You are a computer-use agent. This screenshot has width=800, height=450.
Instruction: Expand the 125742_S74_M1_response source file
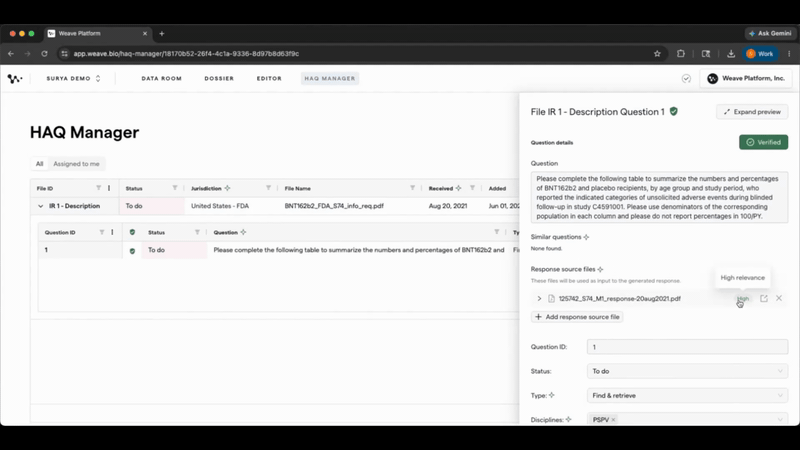[539, 298]
